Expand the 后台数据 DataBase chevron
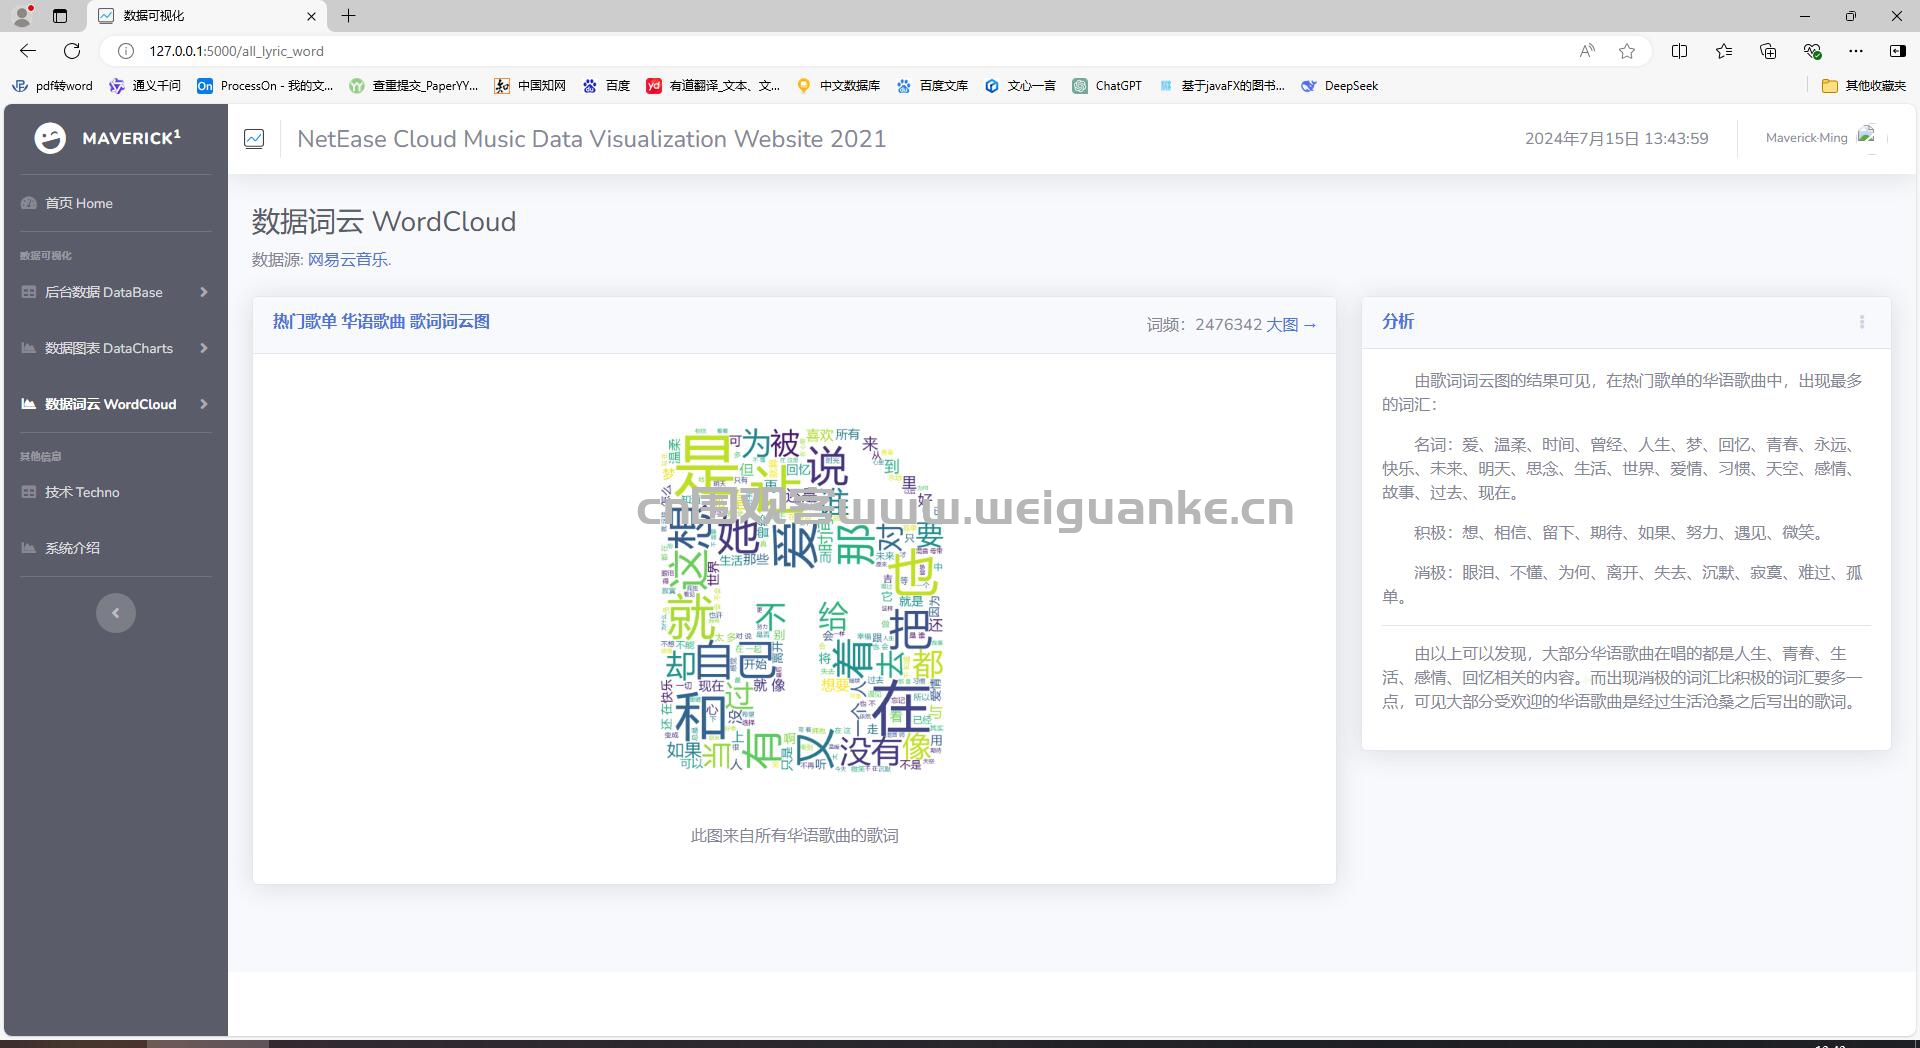1920x1048 pixels. [204, 292]
